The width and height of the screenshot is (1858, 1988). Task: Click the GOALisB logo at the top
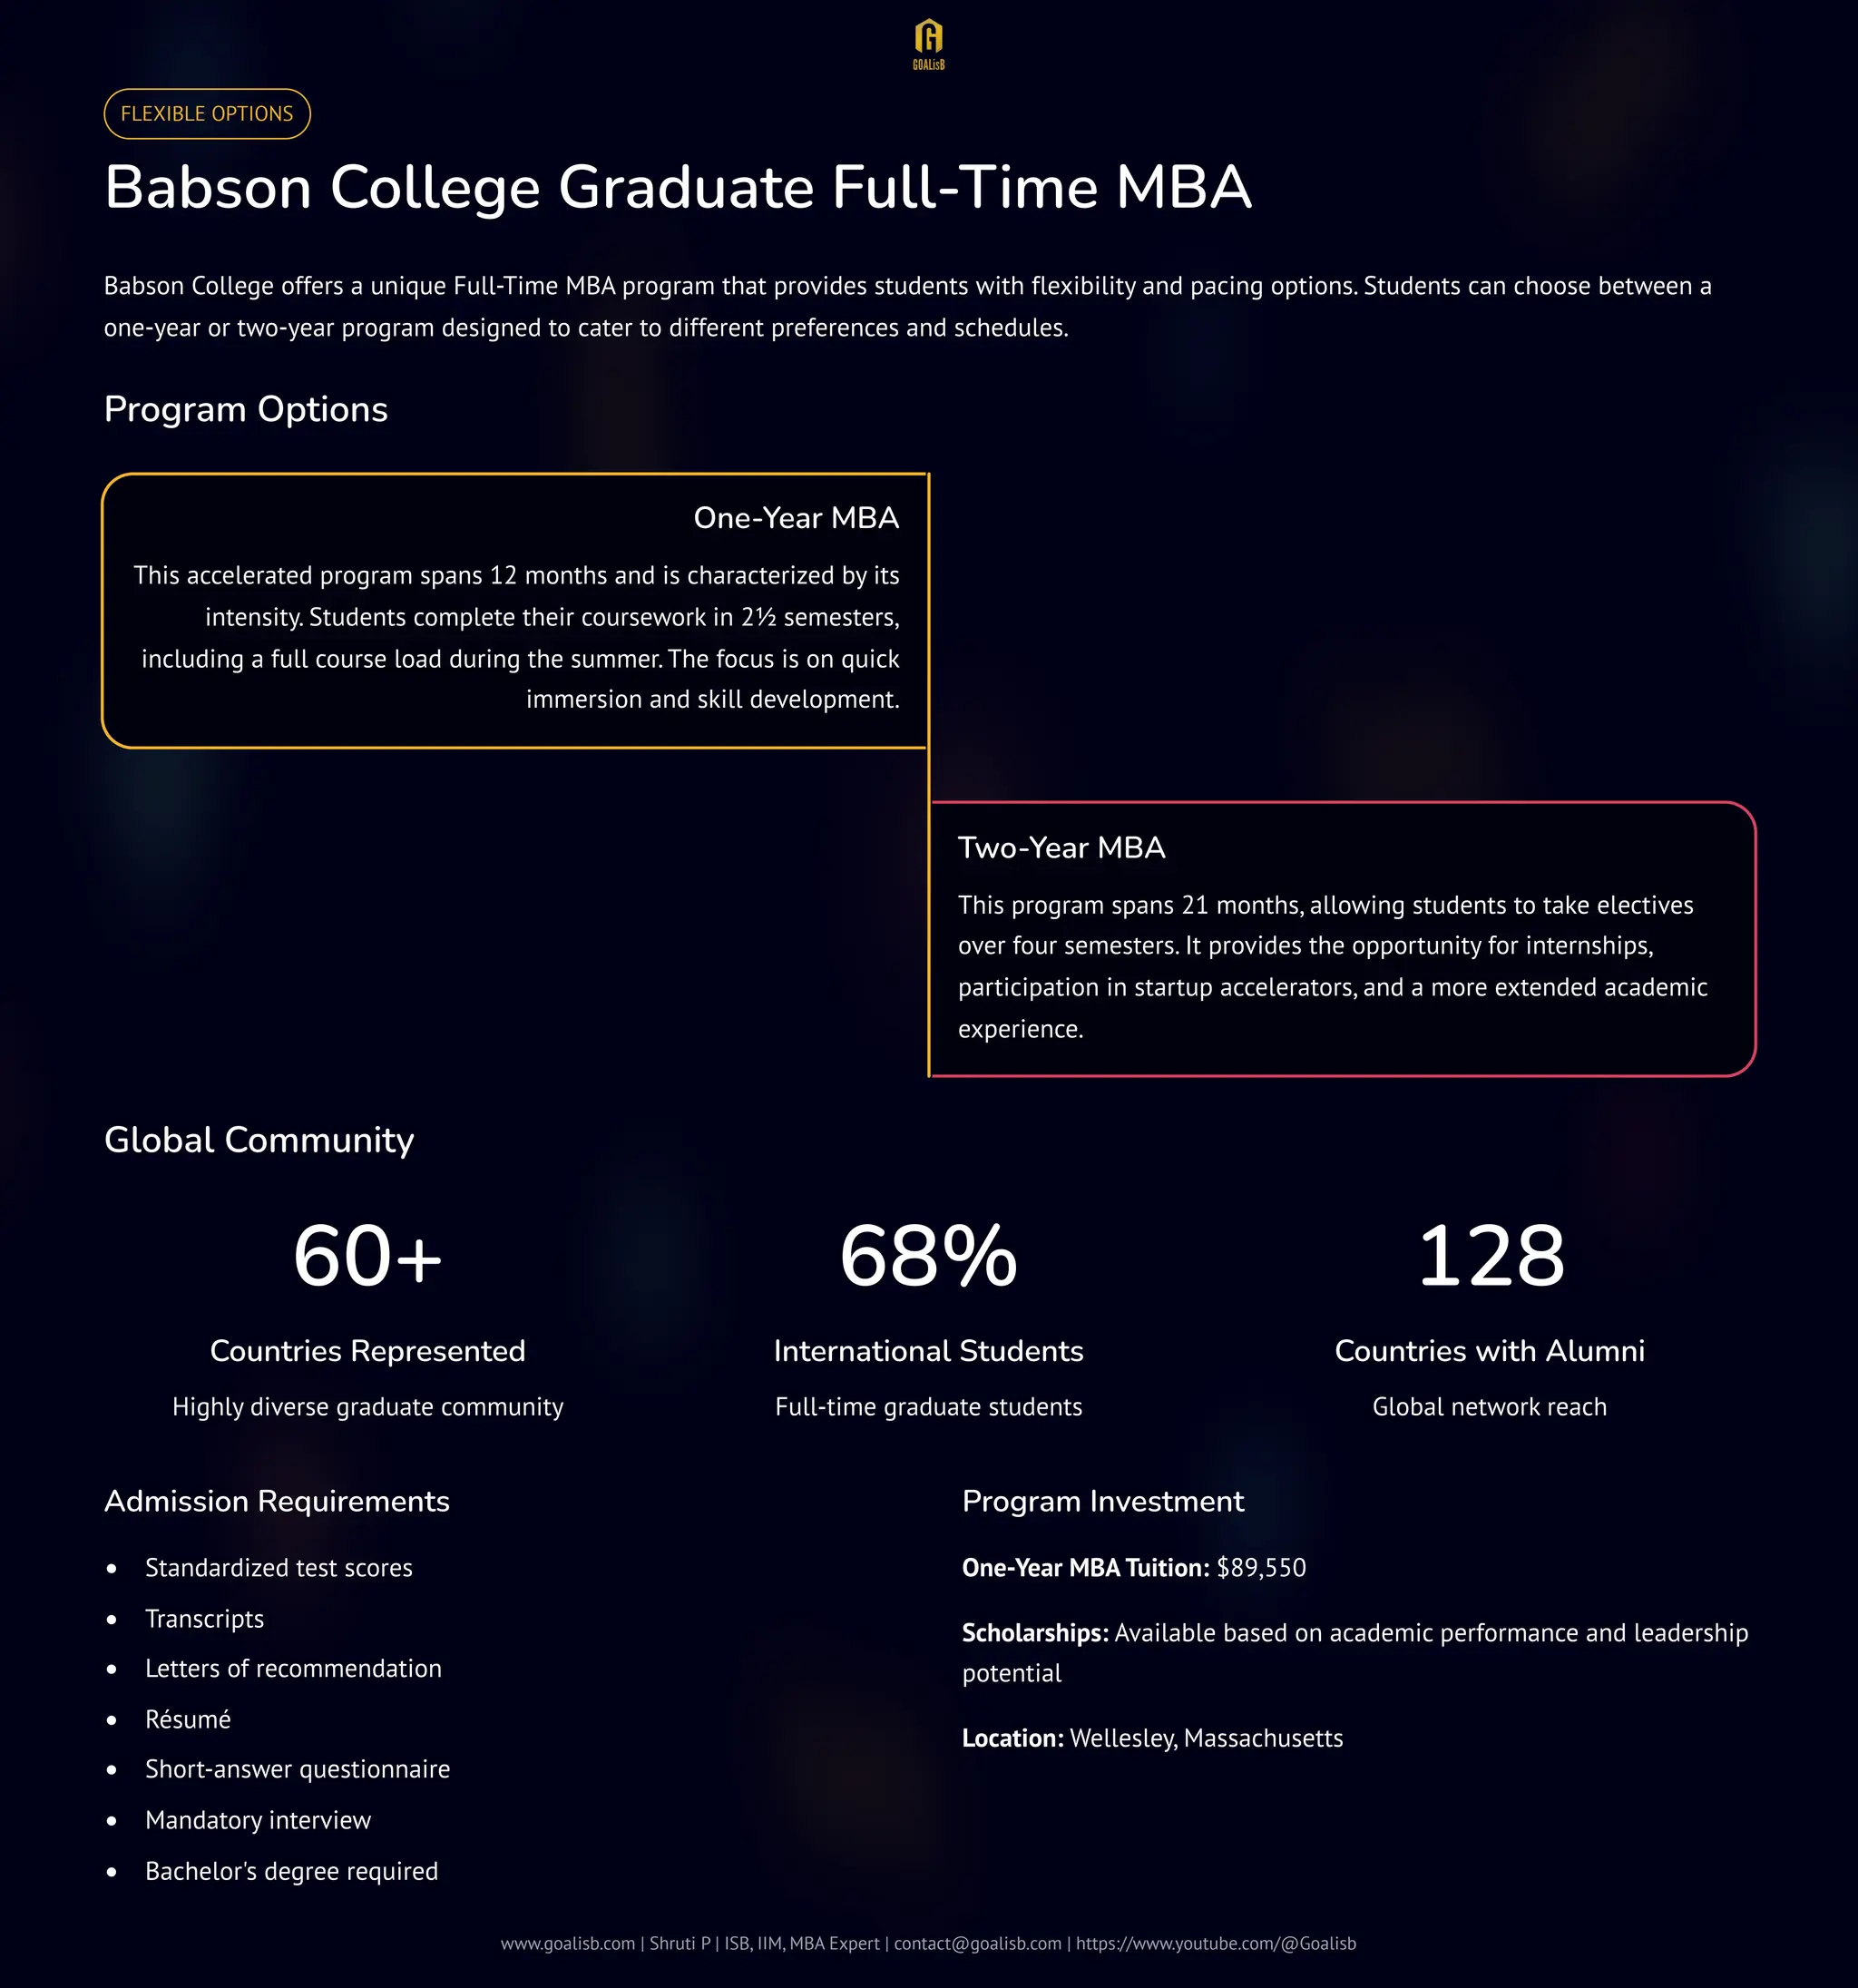(928, 44)
